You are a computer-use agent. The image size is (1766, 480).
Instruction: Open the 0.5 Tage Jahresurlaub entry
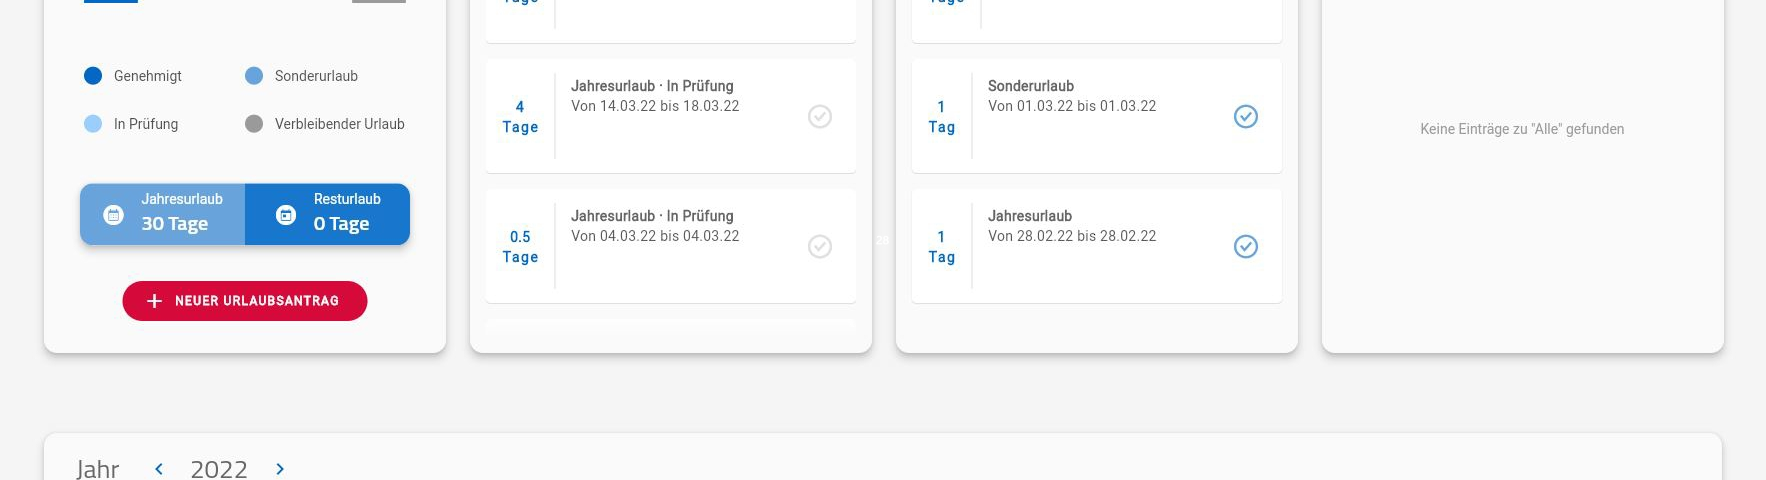[671, 246]
